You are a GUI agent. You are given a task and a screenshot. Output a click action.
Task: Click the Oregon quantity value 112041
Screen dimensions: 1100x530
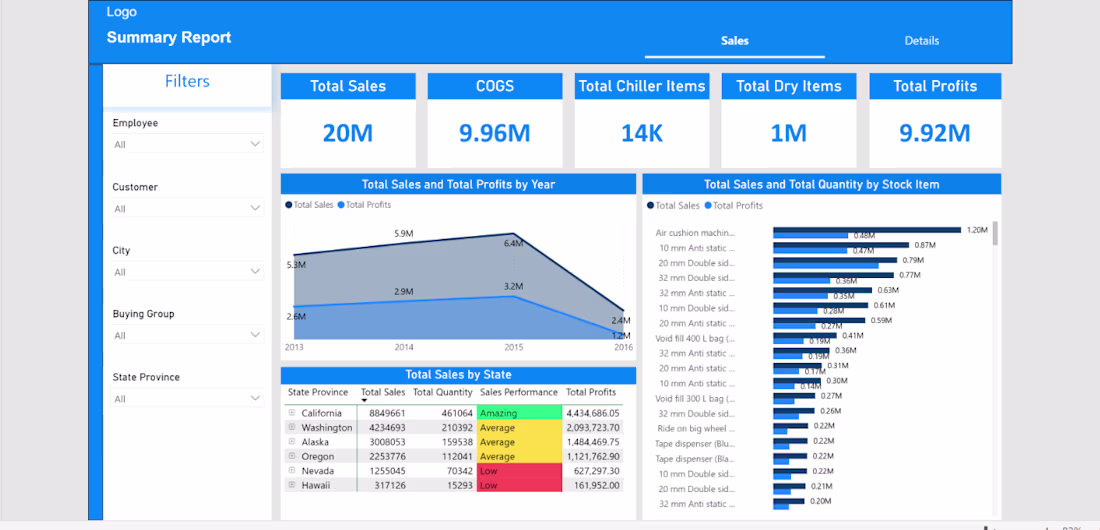point(456,456)
